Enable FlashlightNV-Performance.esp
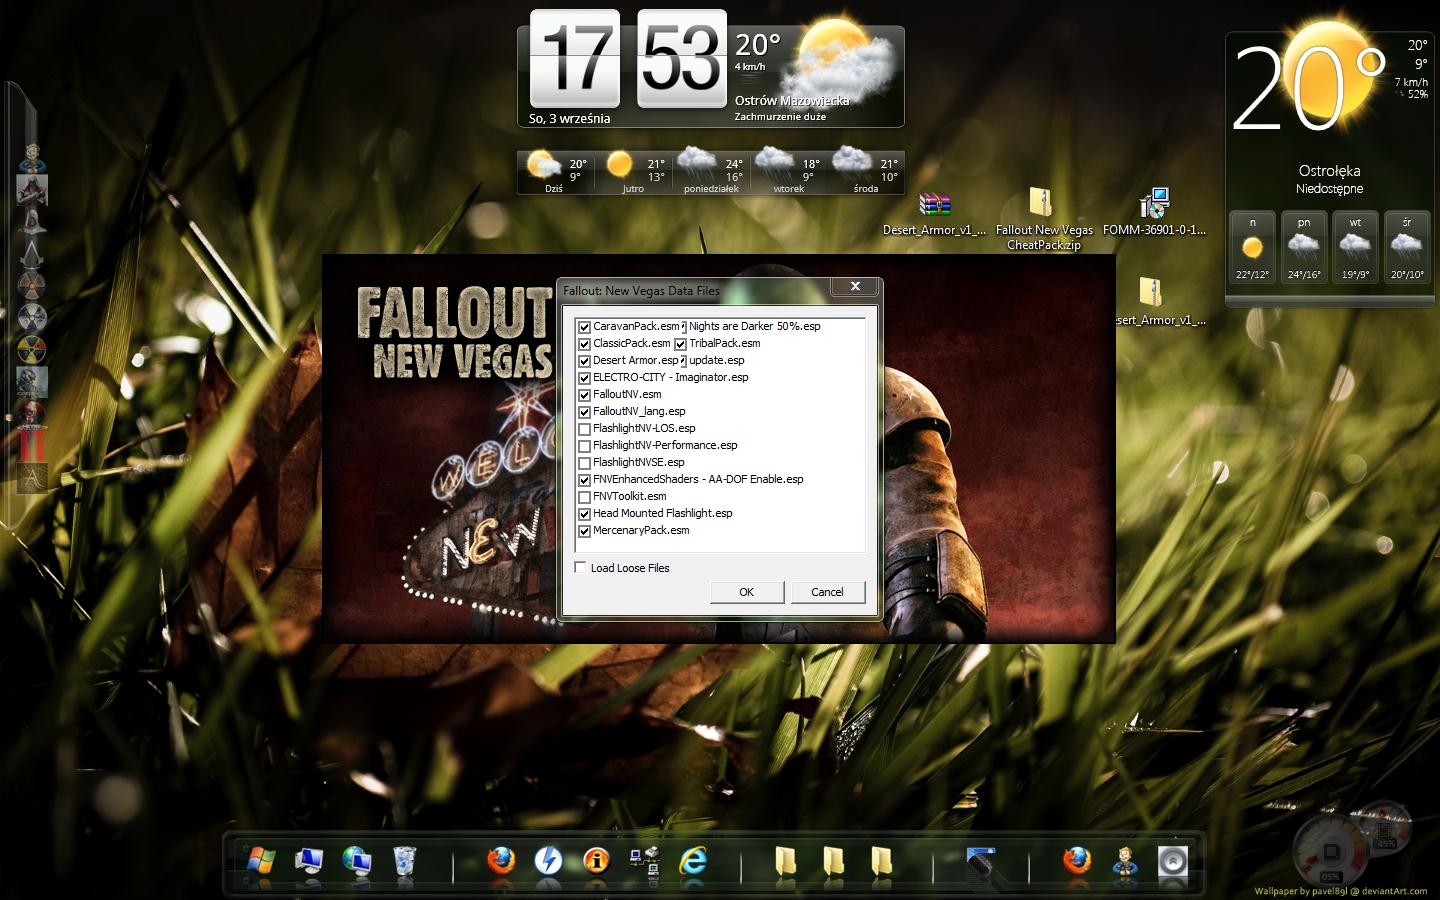The image size is (1440, 900). (x=585, y=446)
